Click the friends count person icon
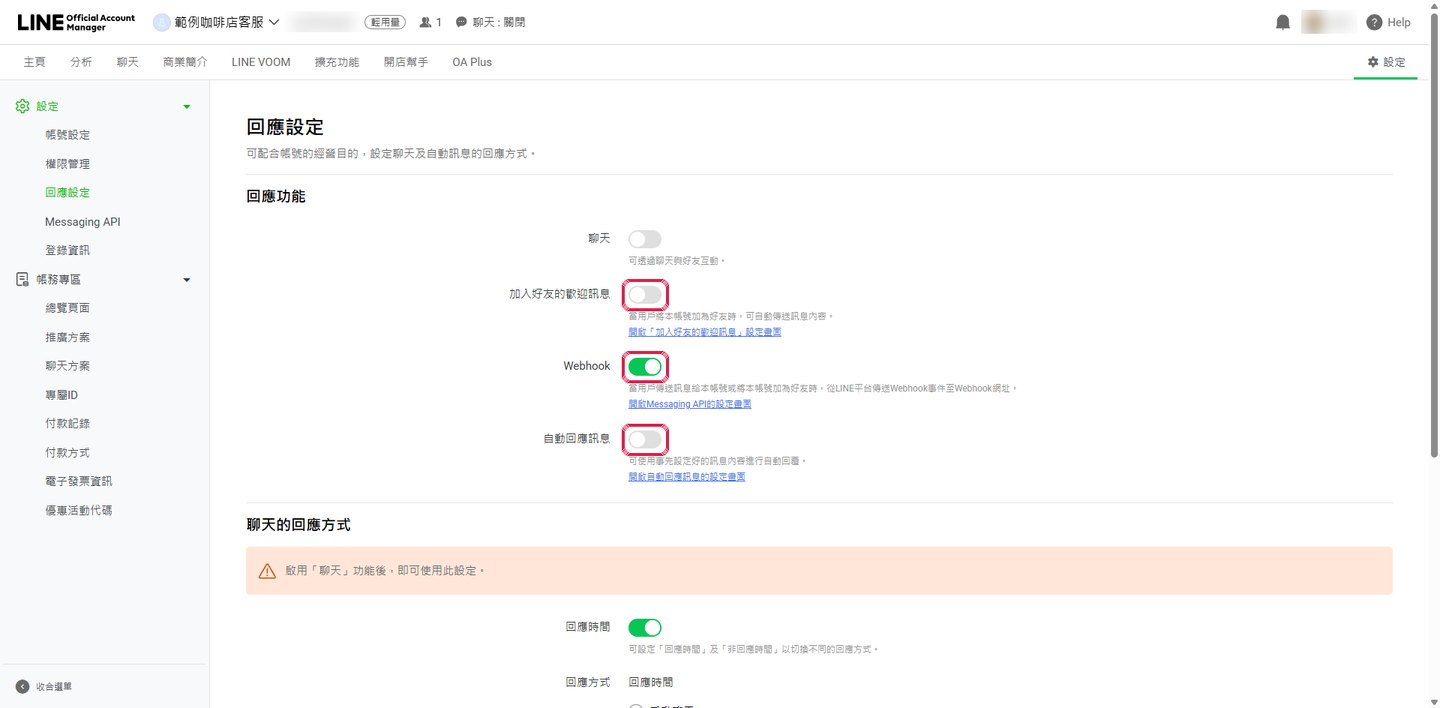1440x708 pixels. [x=426, y=22]
